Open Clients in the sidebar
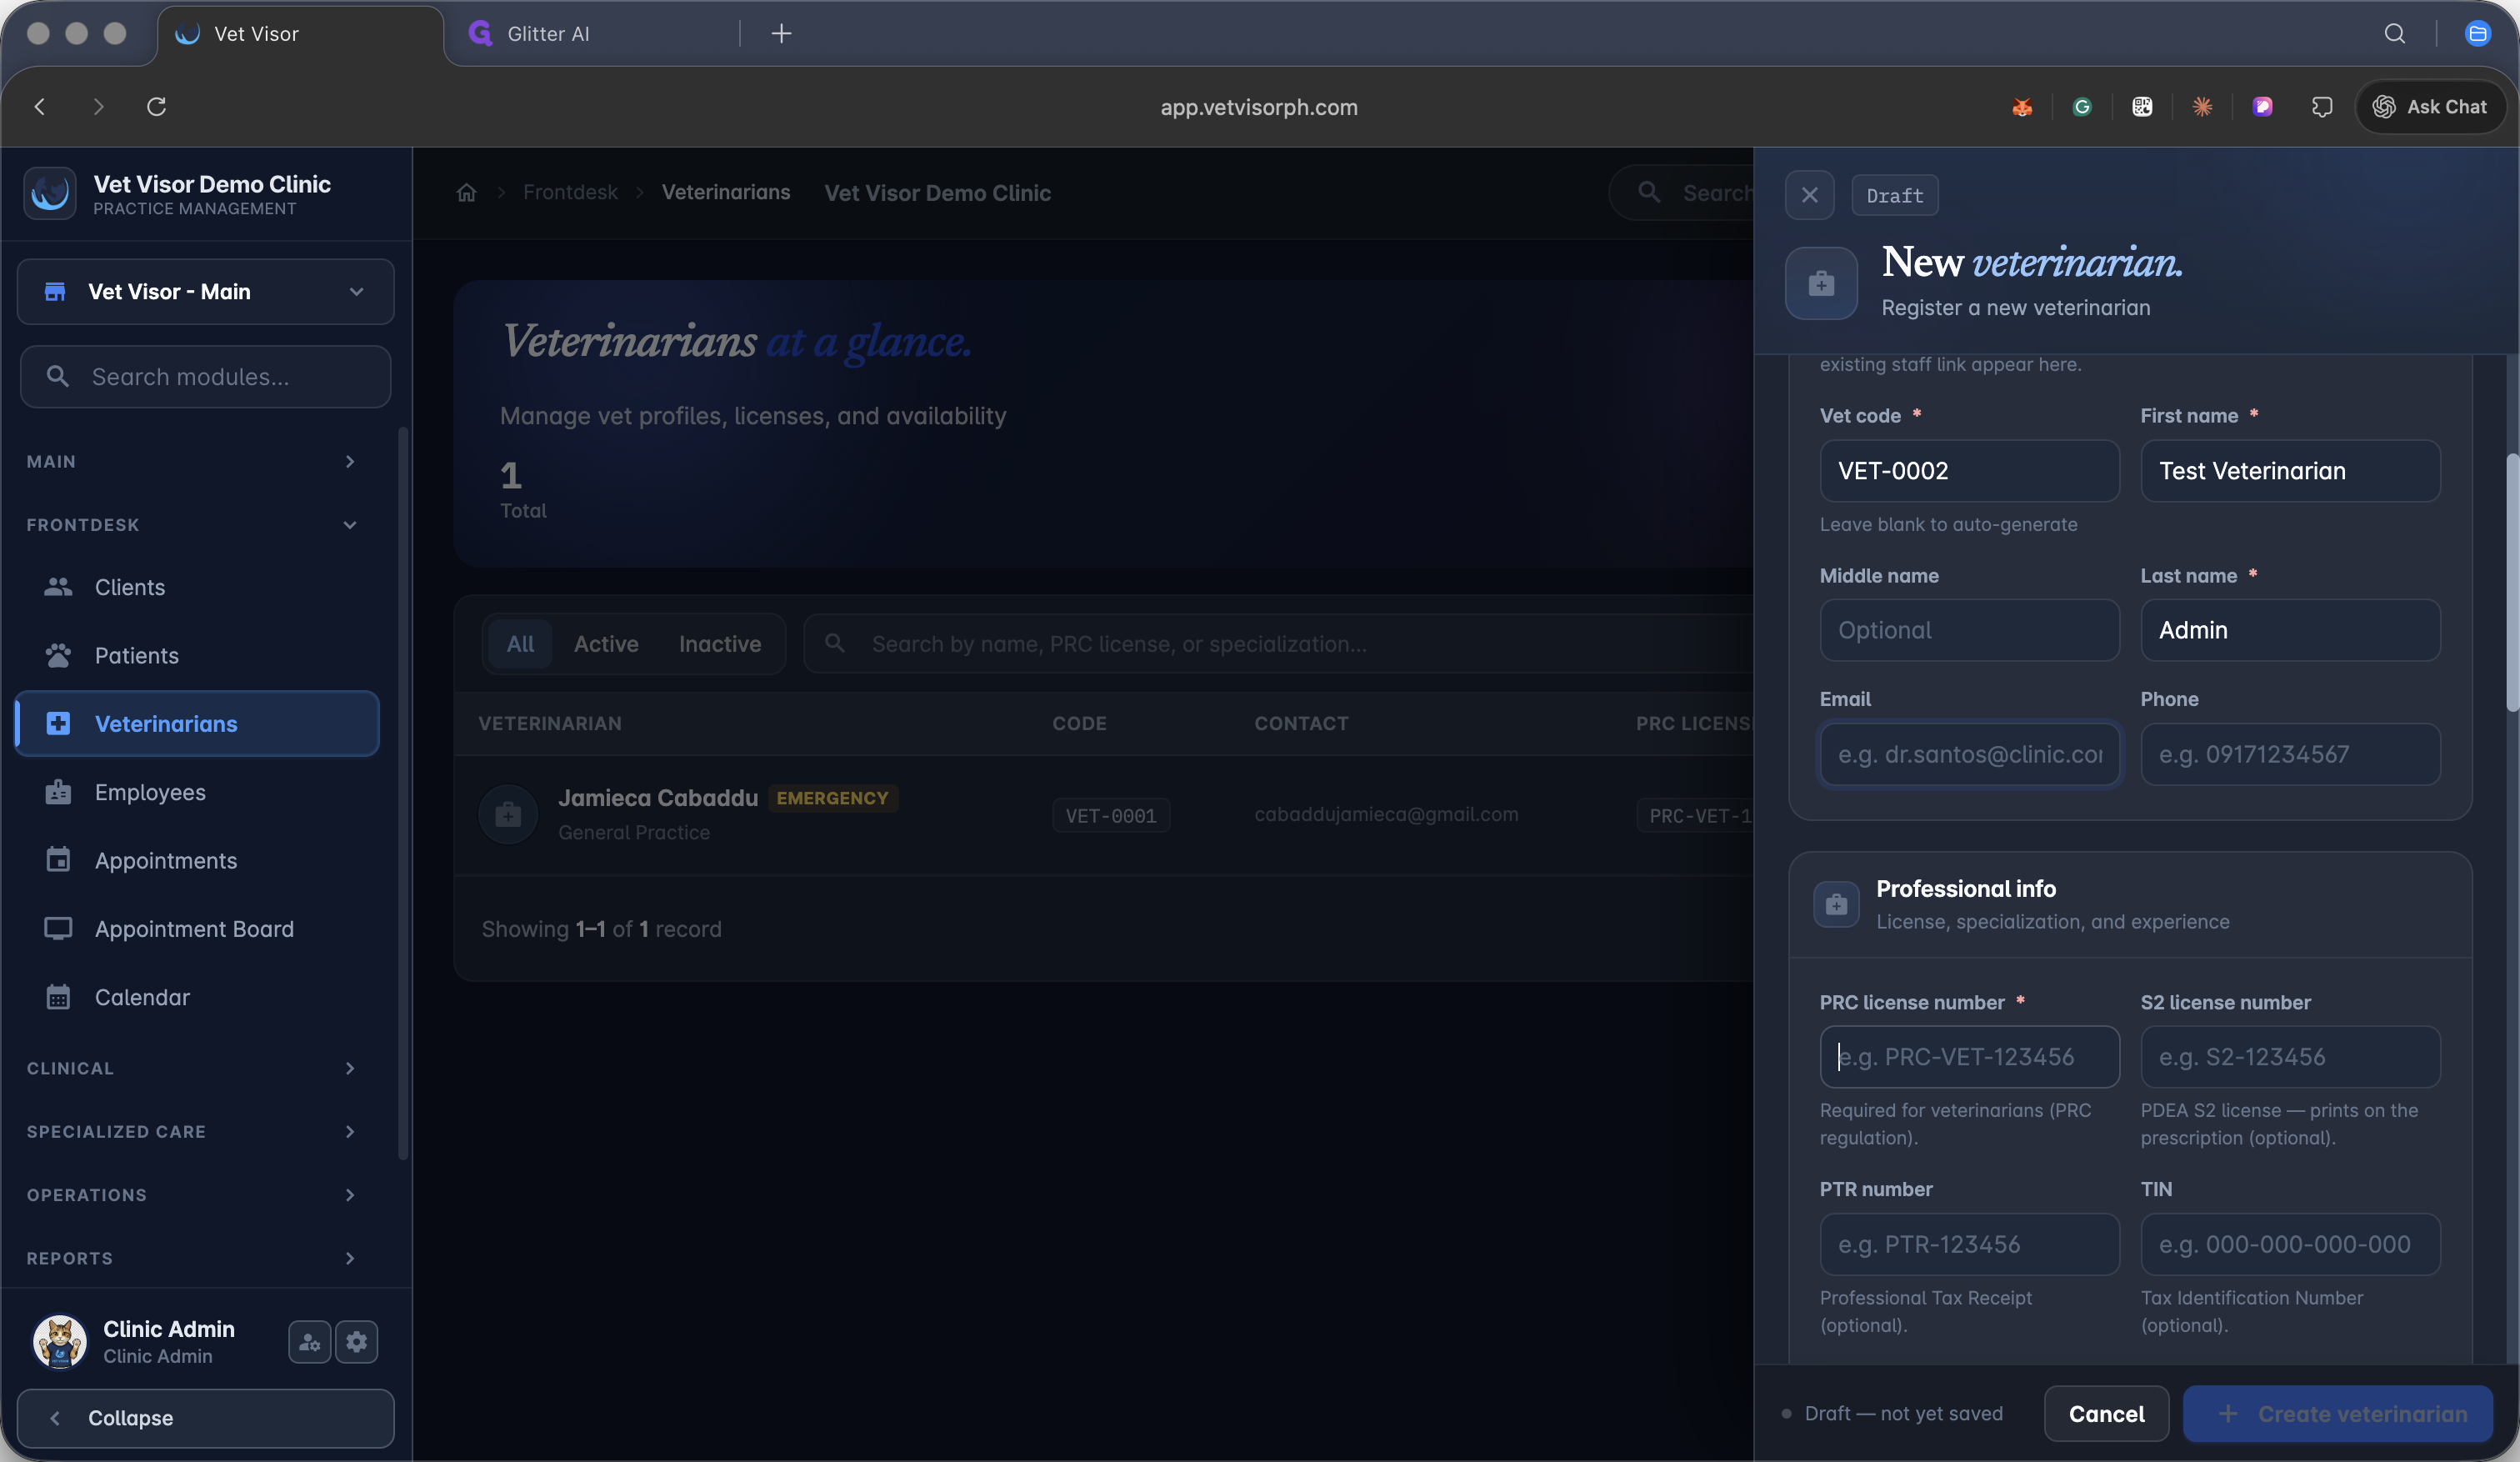Screen dimensions: 2520x1462 tap(198, 587)
